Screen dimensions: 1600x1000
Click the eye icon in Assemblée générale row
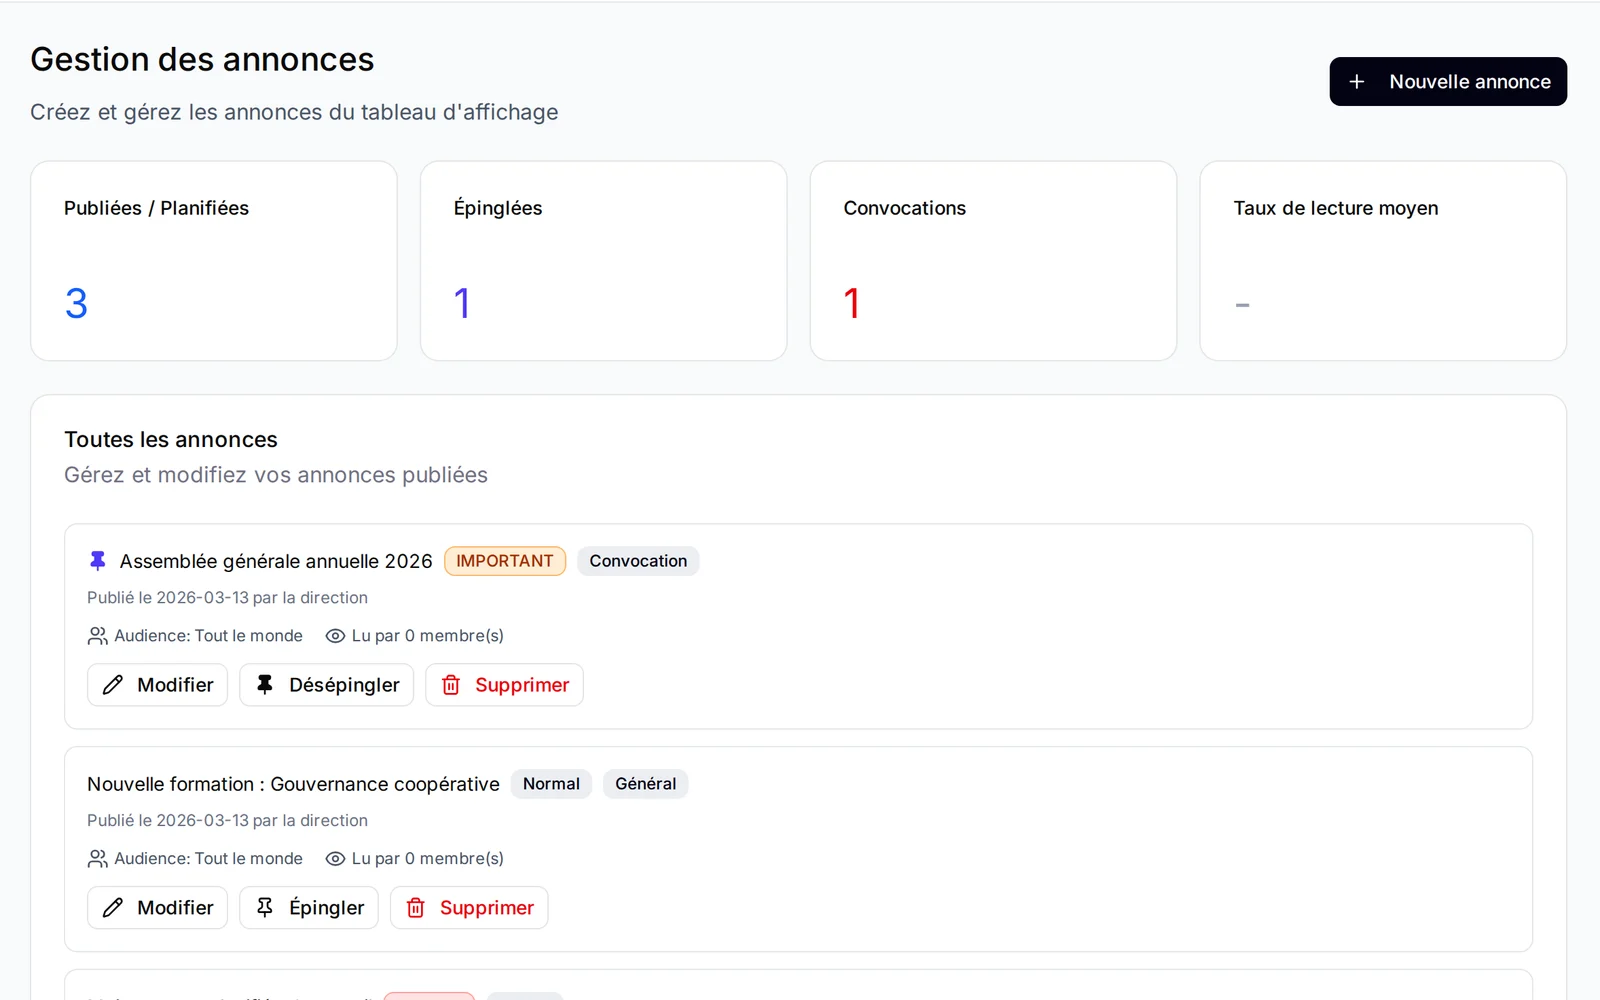point(335,636)
